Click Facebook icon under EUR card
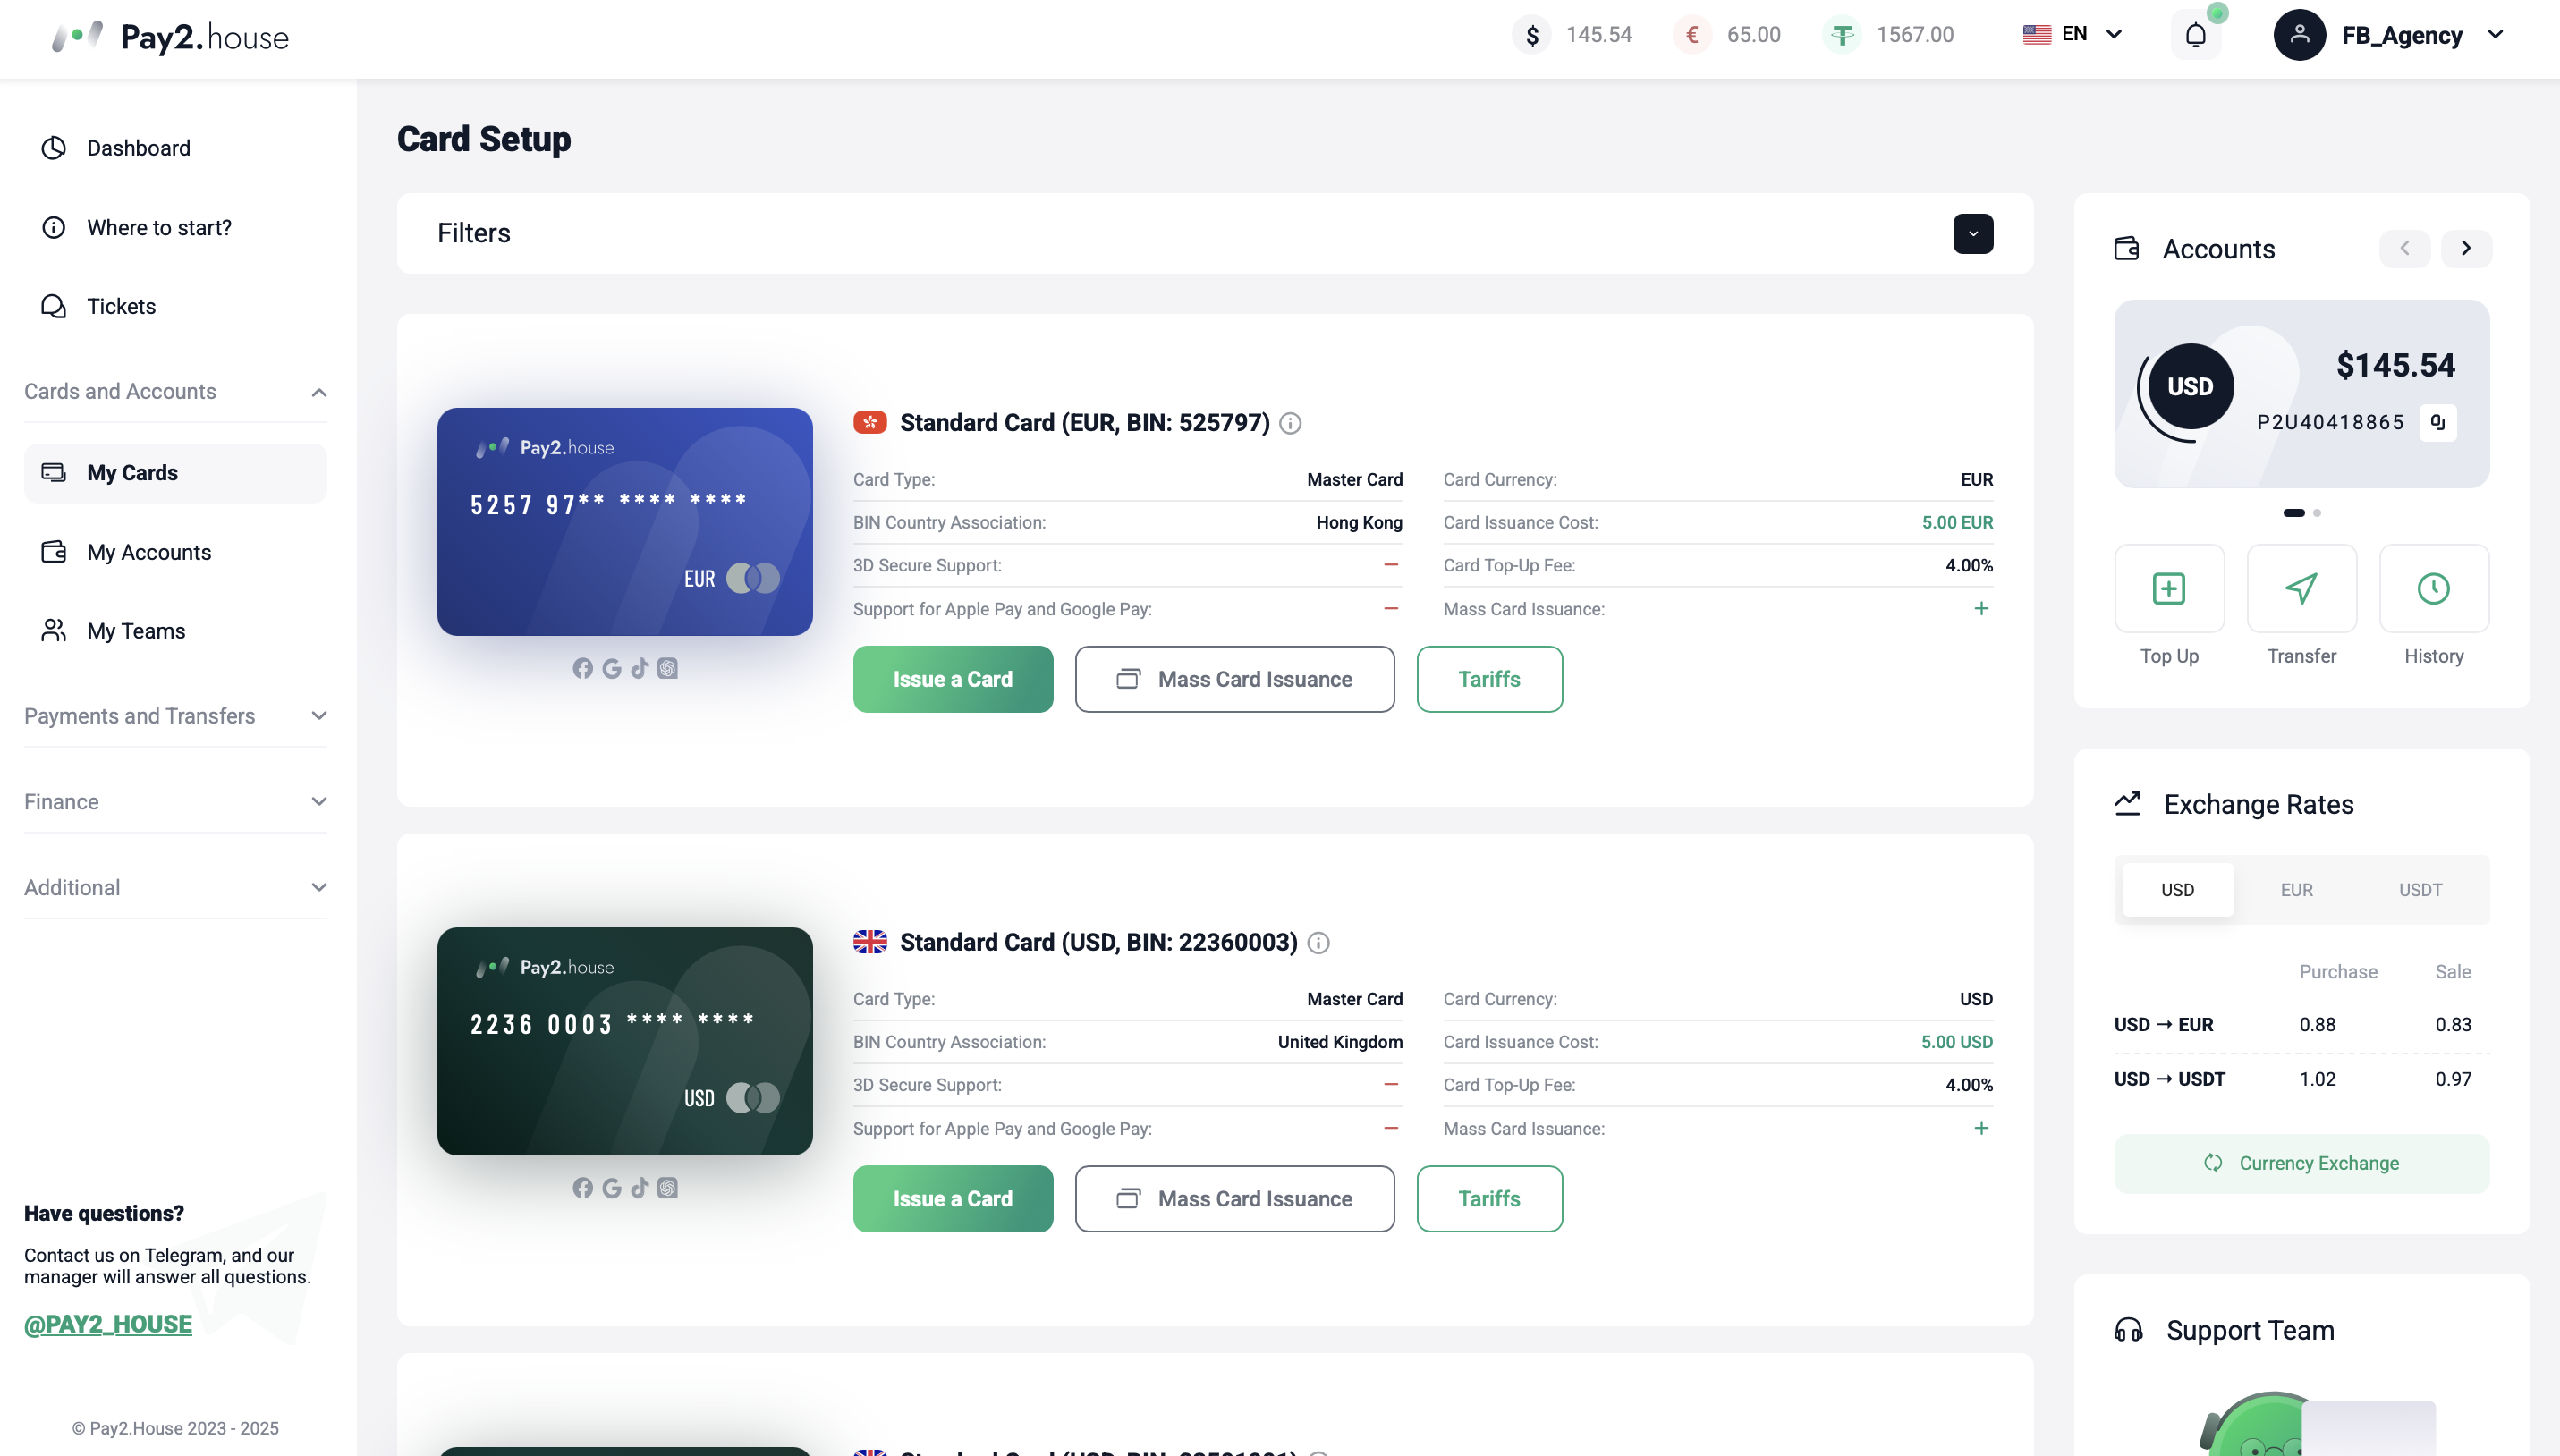This screenshot has width=2560, height=1456. 583,668
